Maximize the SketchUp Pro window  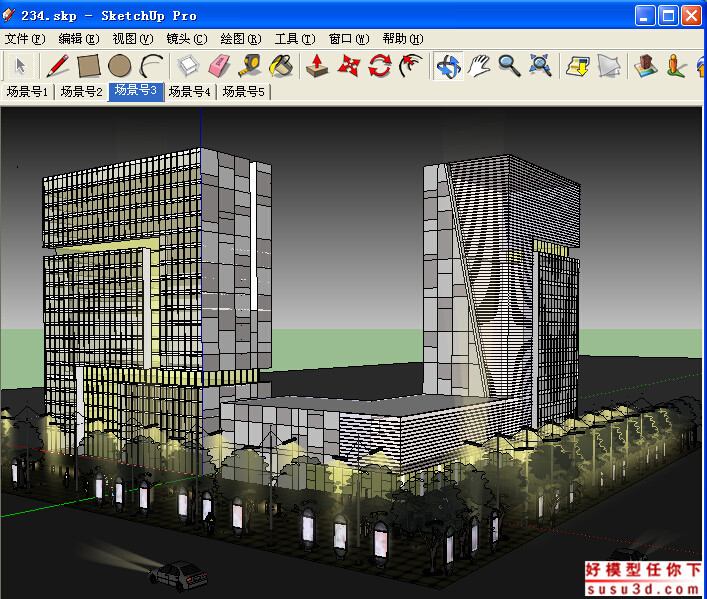(x=668, y=16)
